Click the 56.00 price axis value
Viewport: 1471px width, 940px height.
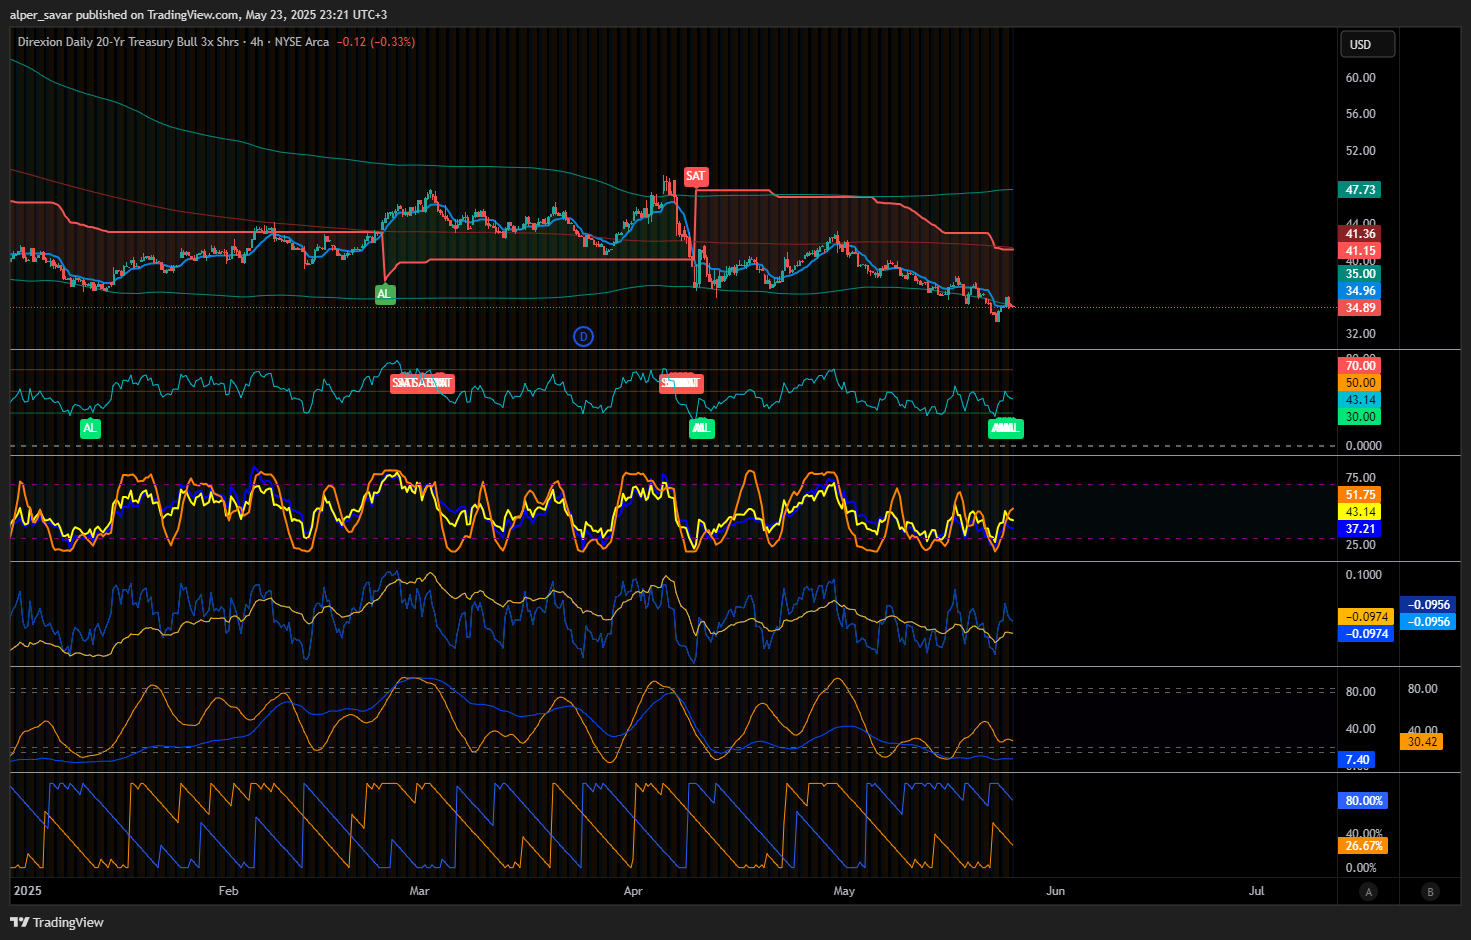click(x=1360, y=114)
